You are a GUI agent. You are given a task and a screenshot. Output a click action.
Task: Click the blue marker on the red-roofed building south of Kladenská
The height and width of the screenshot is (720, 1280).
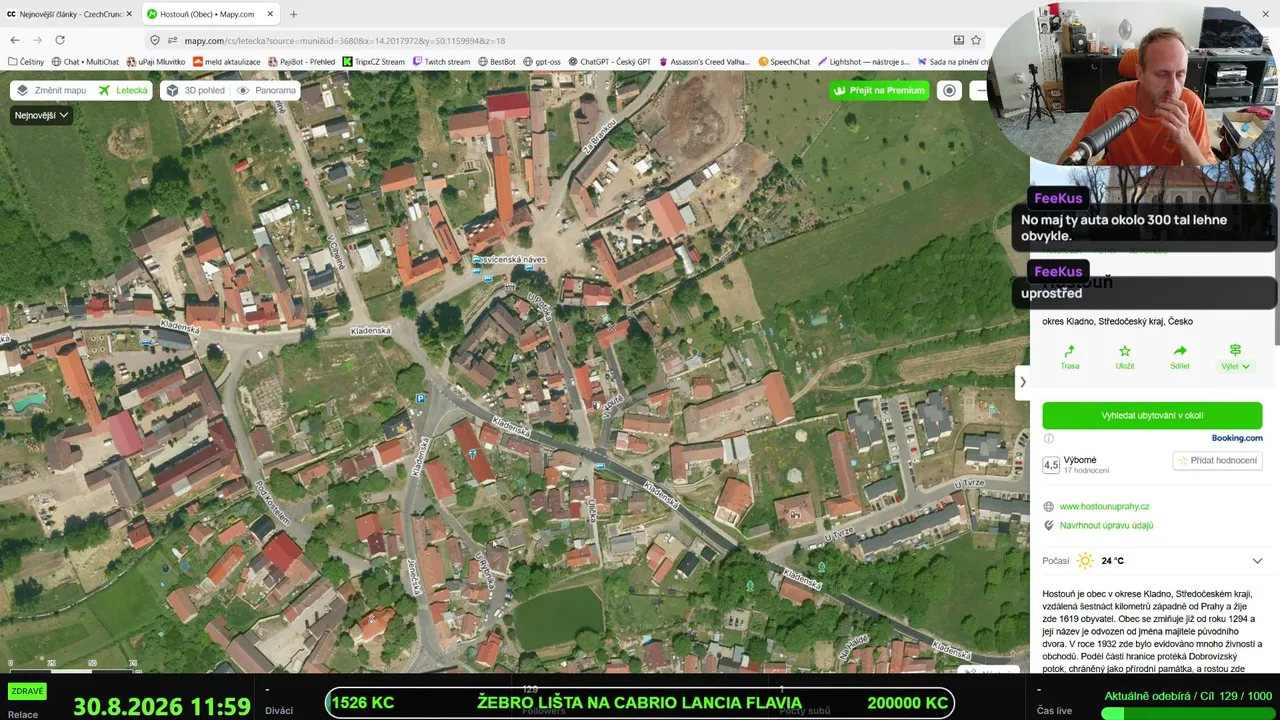(x=472, y=454)
